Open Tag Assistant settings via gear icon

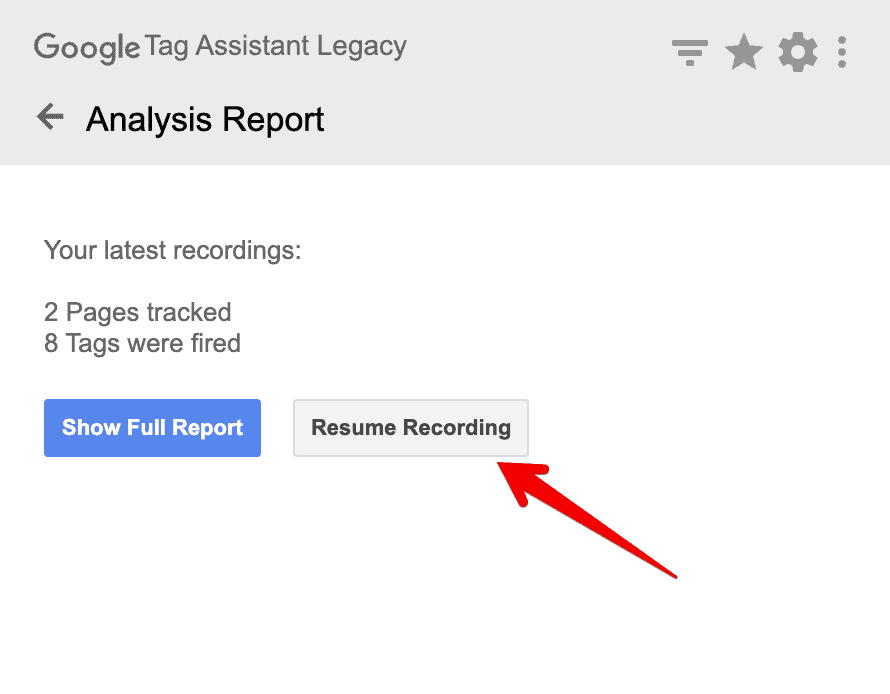(x=798, y=52)
